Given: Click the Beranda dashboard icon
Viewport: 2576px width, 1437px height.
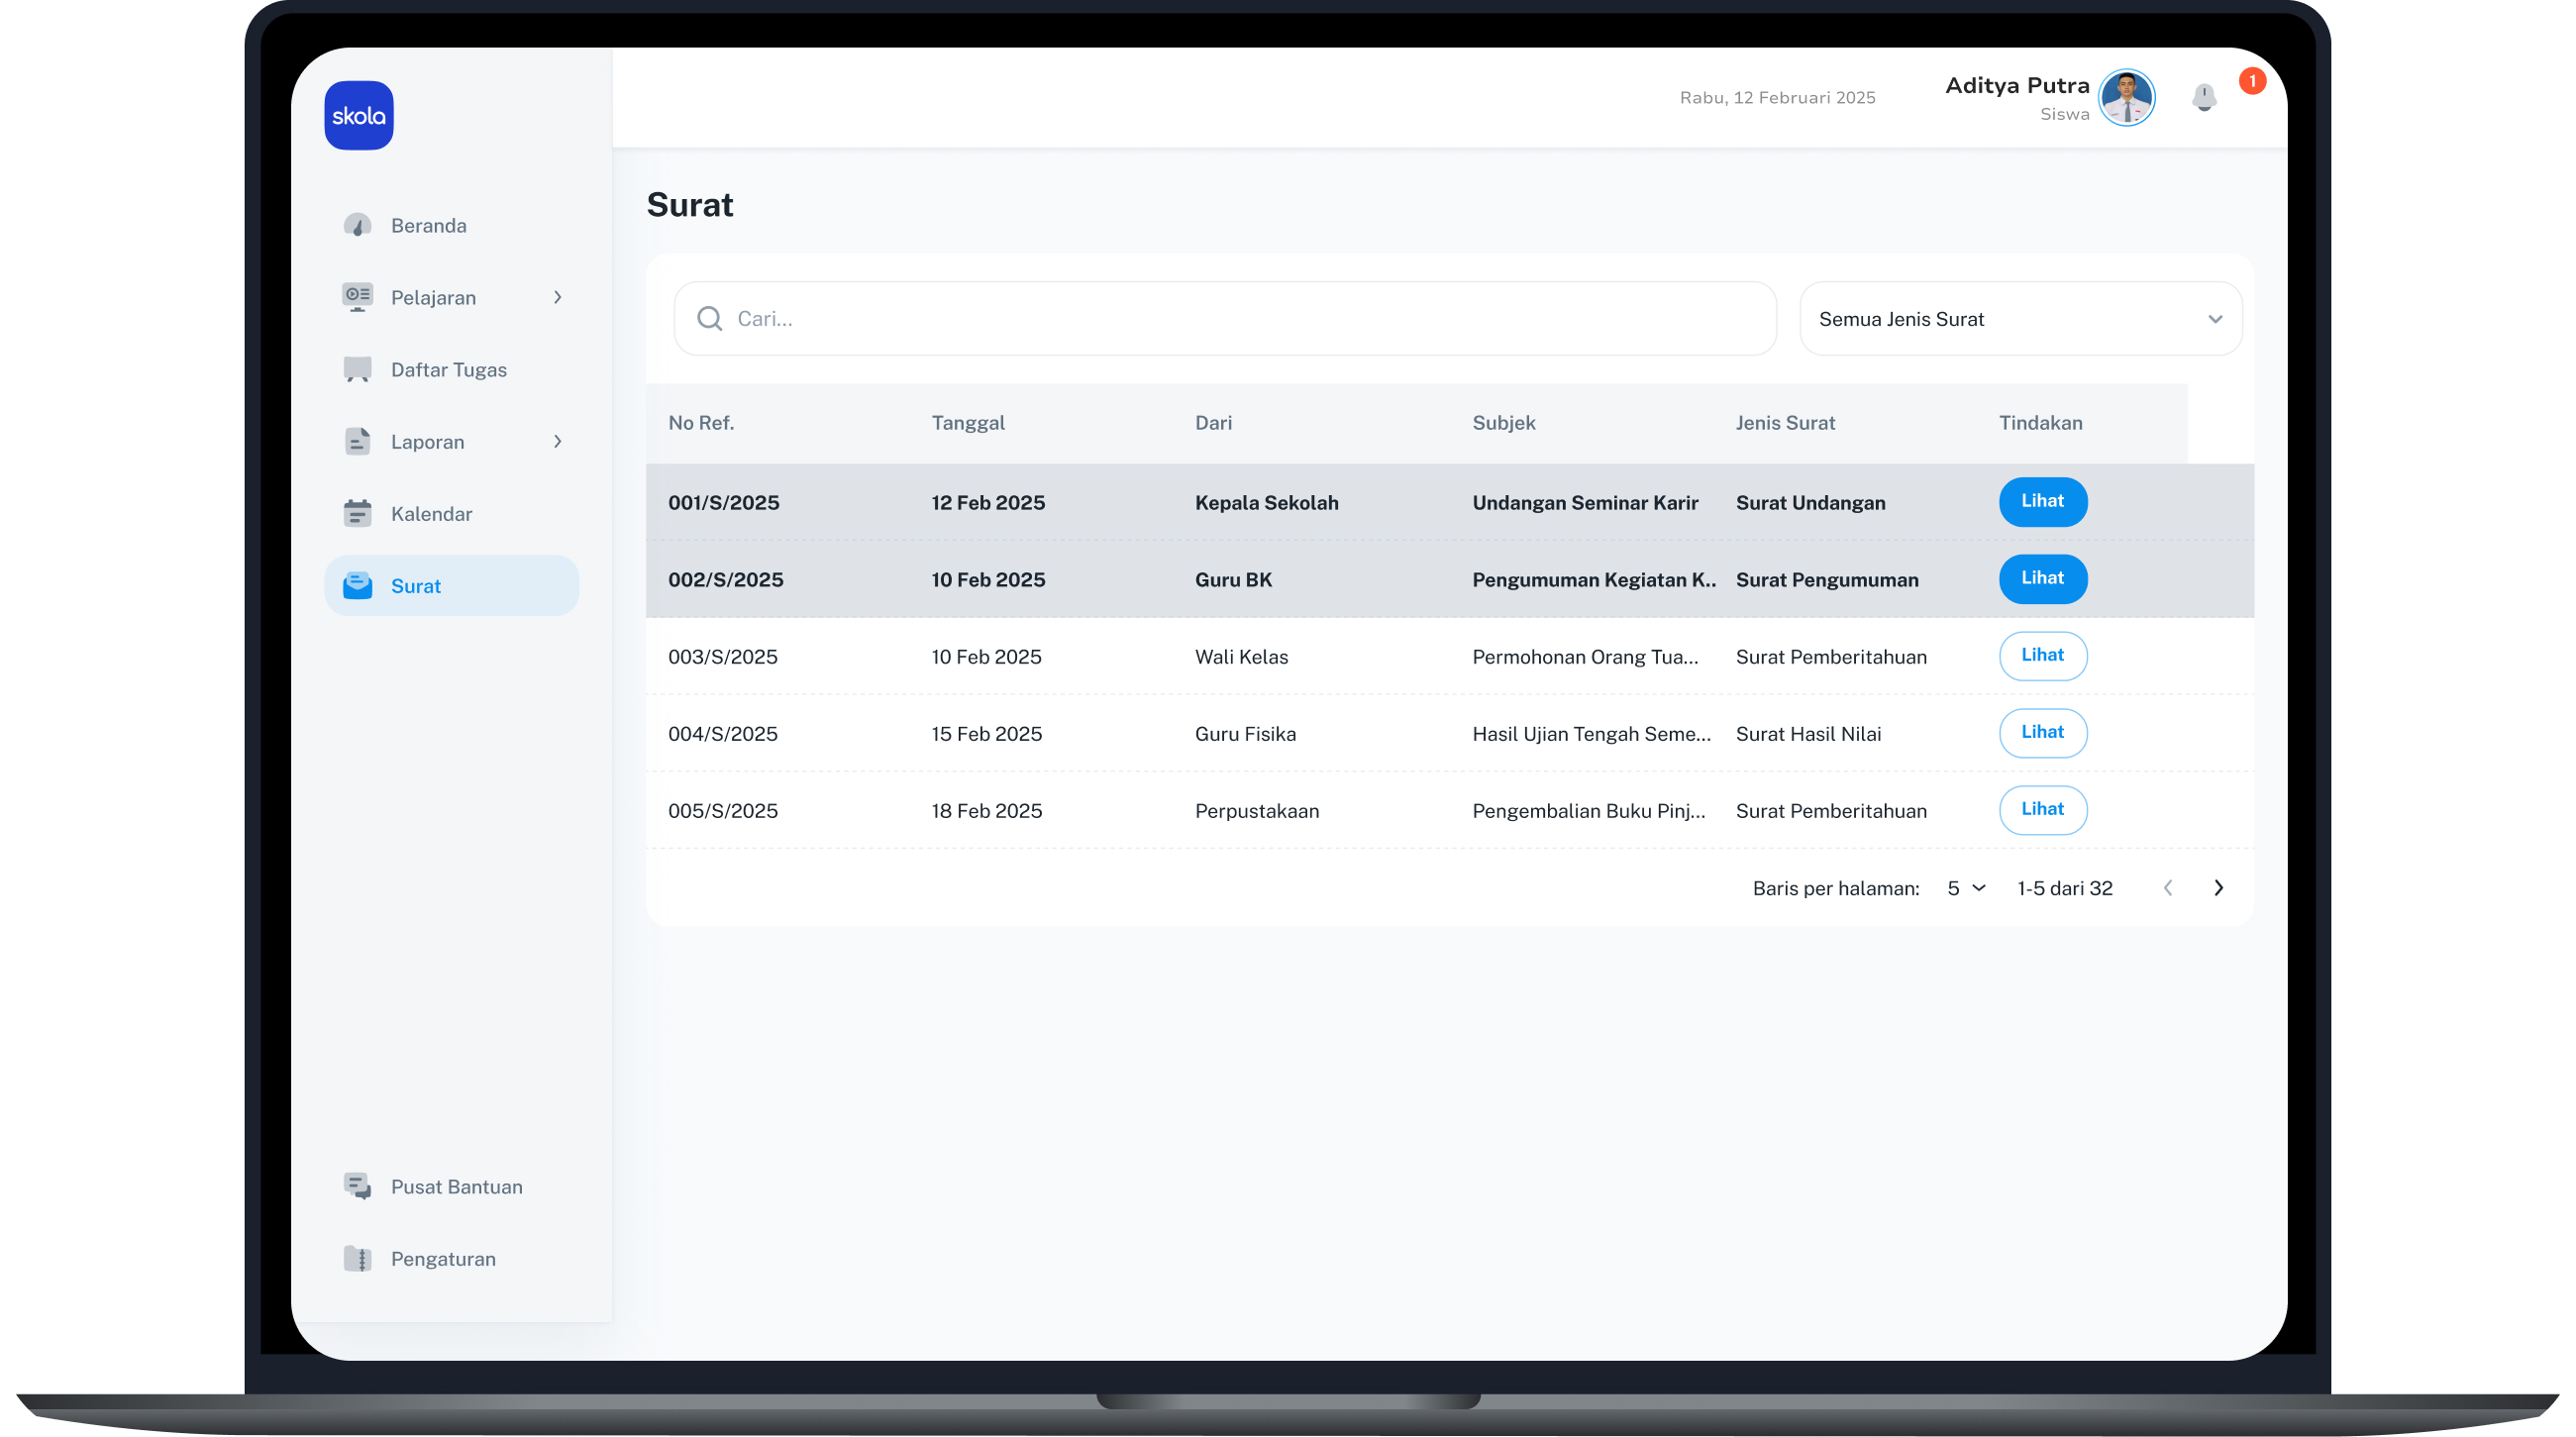Looking at the screenshot, I should pos(357,225).
